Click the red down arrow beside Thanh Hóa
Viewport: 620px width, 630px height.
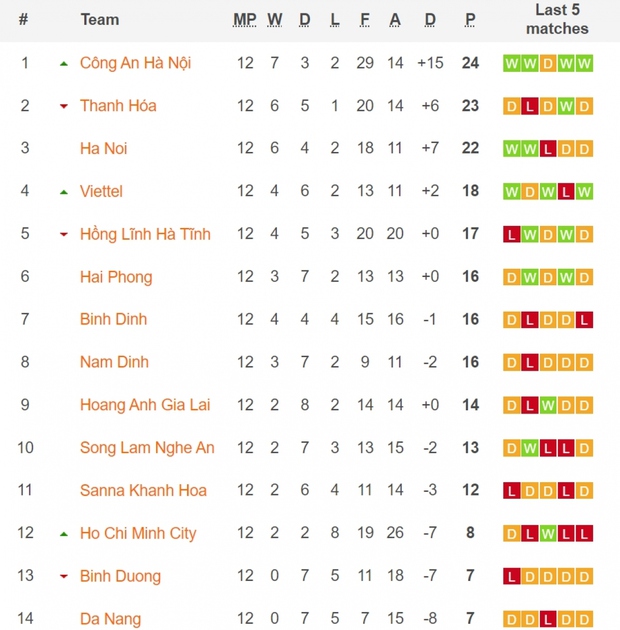pyautogui.click(x=64, y=106)
